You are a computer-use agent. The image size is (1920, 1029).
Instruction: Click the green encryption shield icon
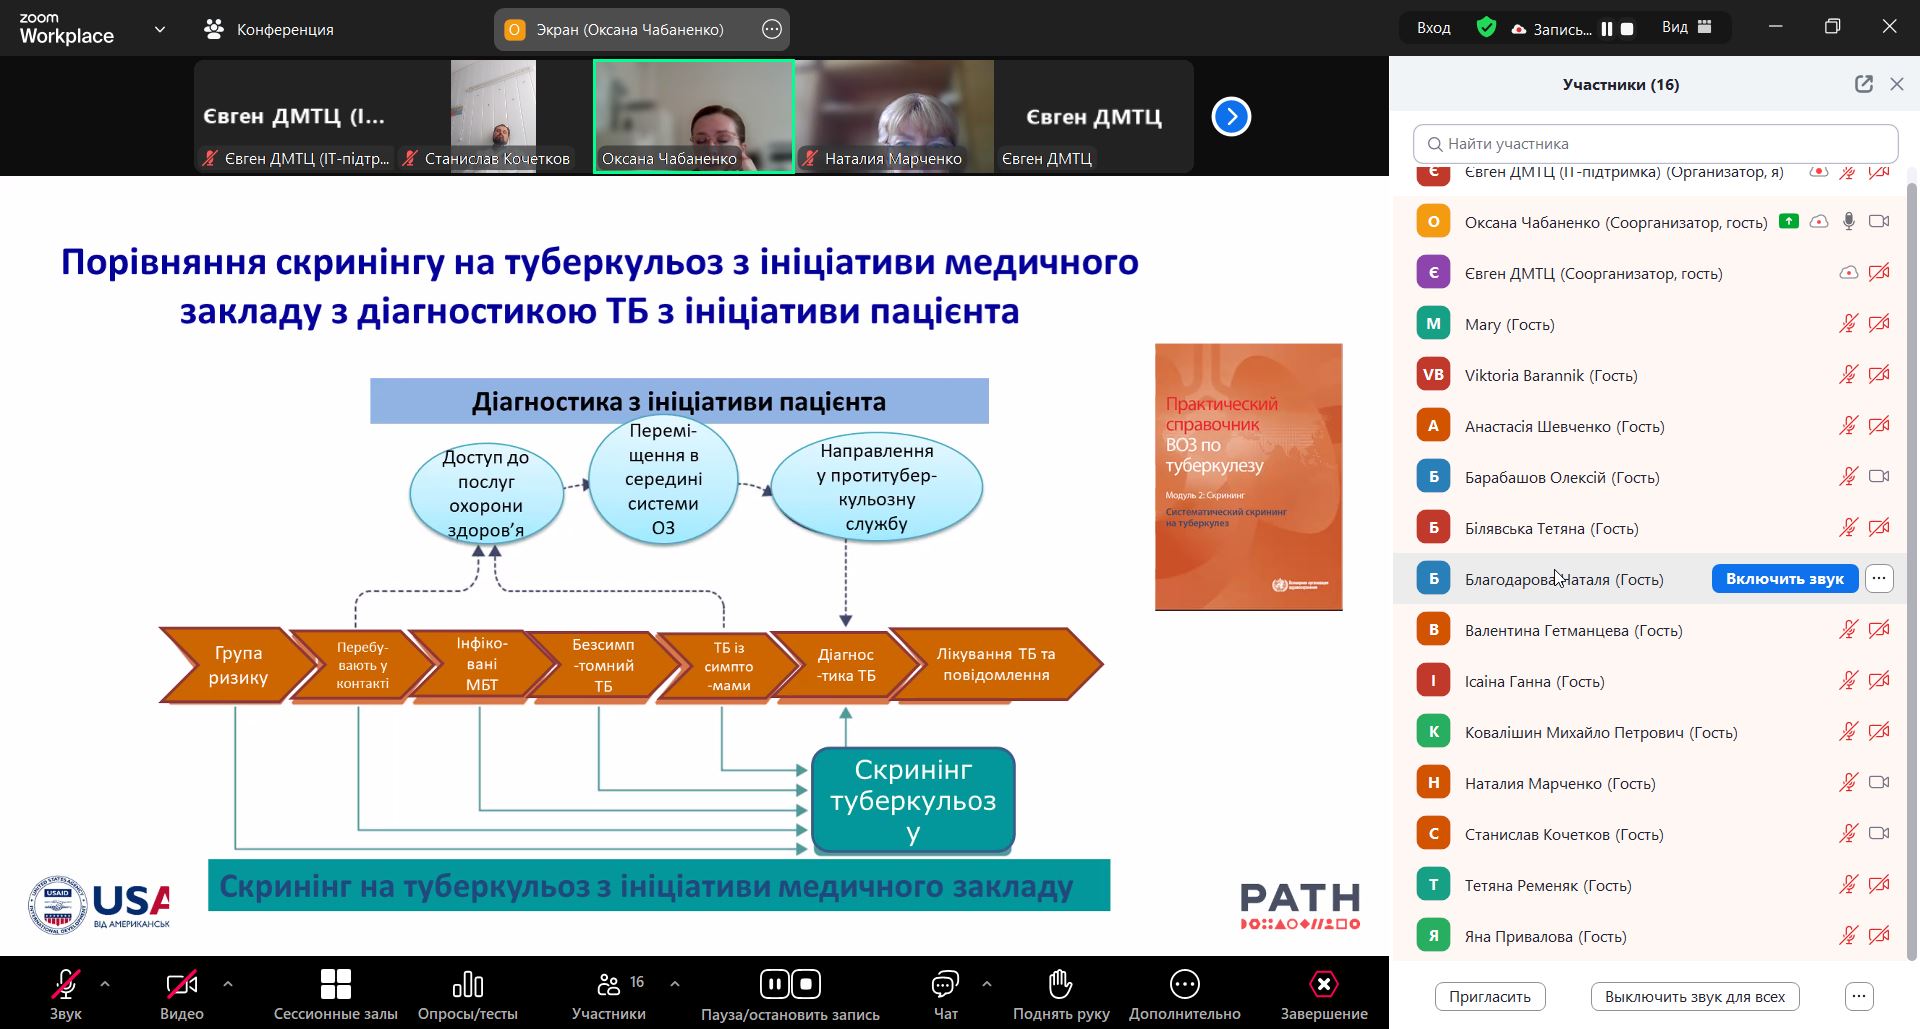(x=1486, y=28)
